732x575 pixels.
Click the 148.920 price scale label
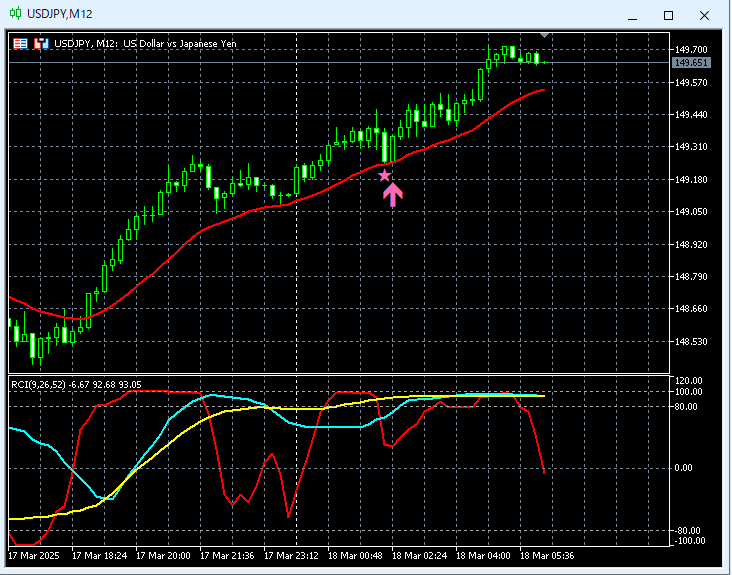tap(691, 245)
